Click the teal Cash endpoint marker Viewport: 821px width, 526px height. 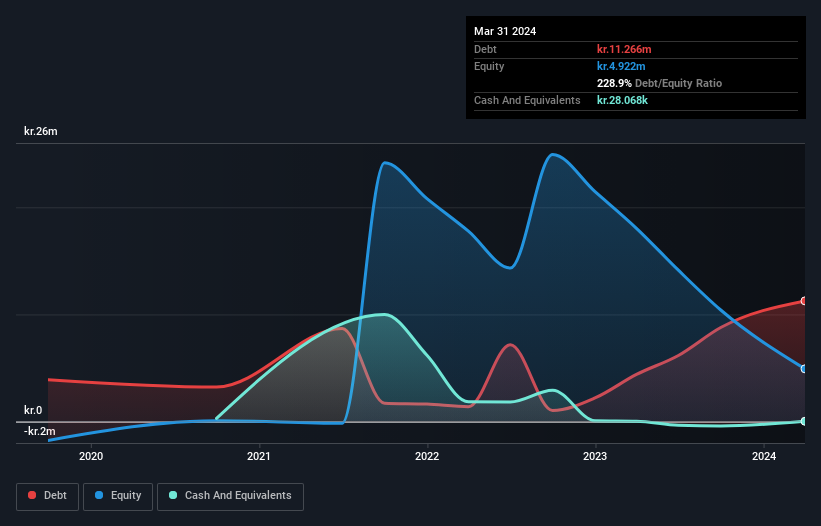[x=804, y=421]
